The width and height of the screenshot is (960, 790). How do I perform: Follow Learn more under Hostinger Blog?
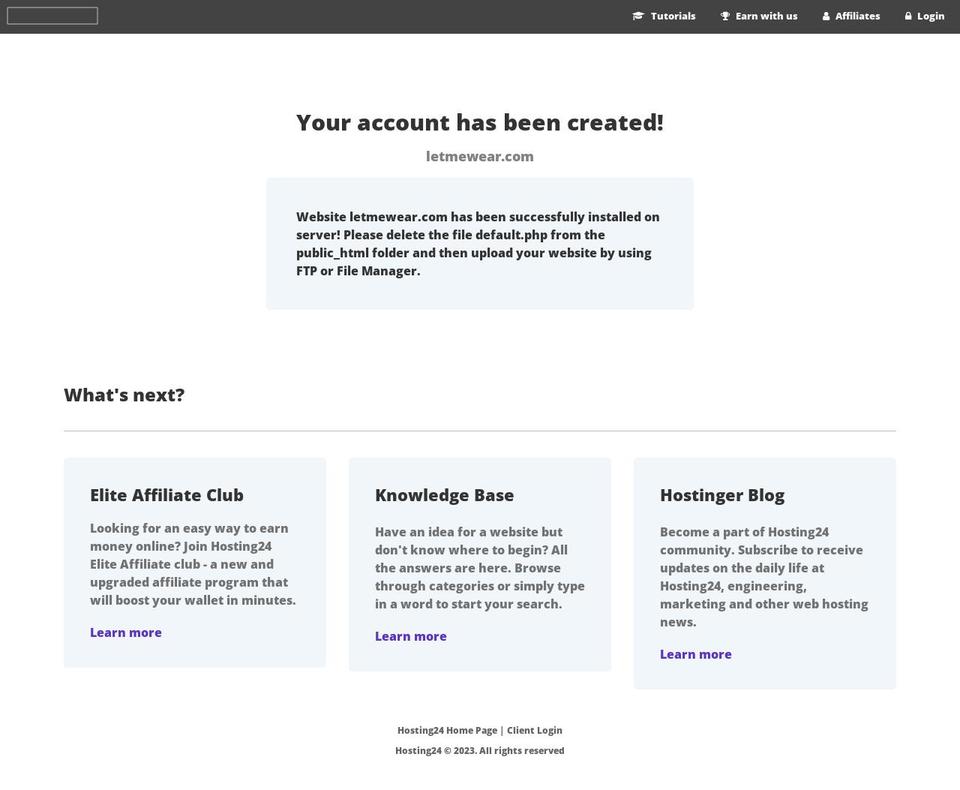click(x=696, y=654)
